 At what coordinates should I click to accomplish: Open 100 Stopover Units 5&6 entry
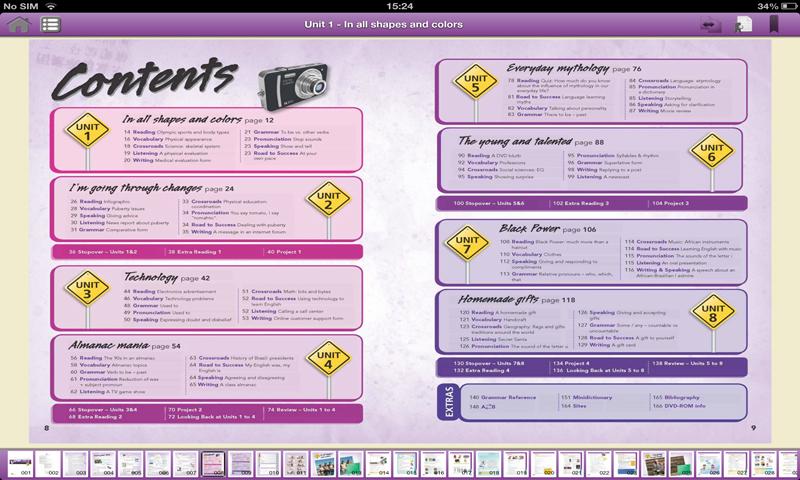tap(489, 203)
